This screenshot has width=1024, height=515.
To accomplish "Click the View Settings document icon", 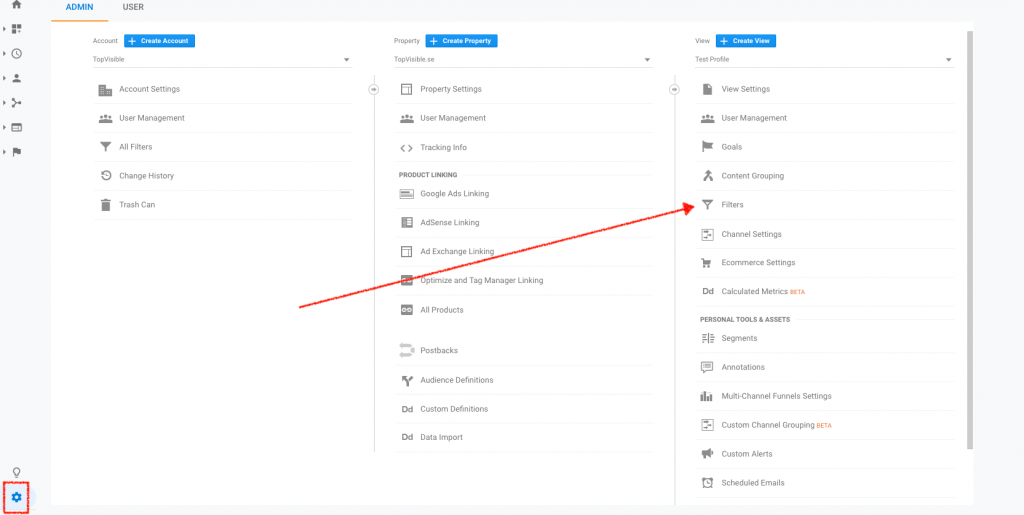I will pos(707,89).
